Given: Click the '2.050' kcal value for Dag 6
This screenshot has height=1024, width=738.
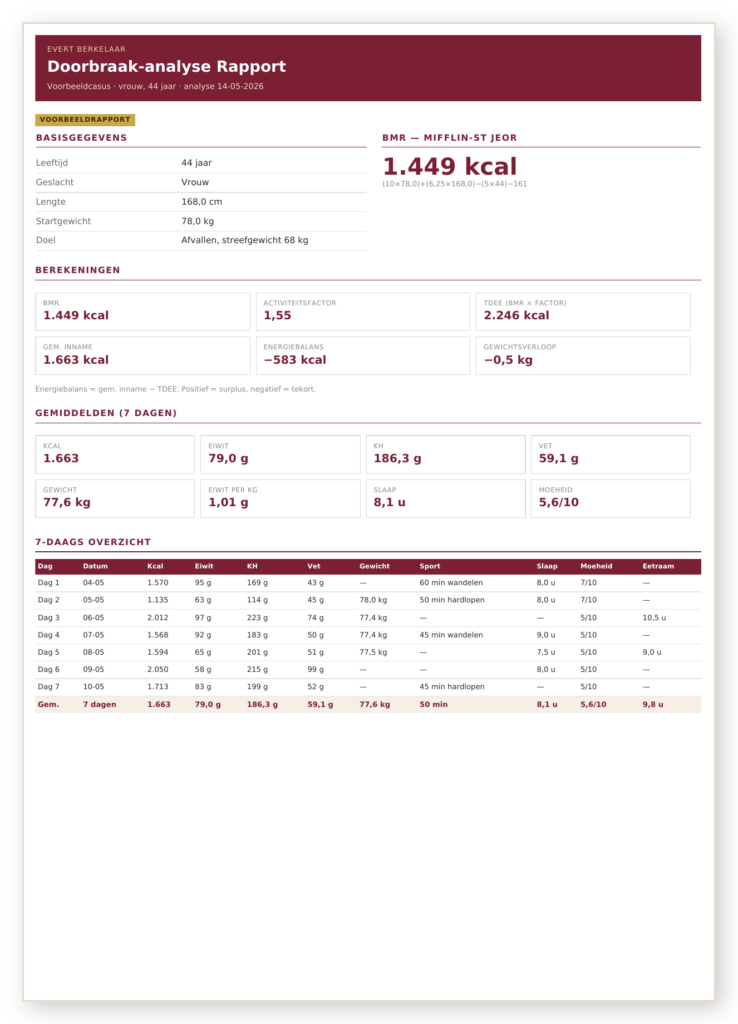Looking at the screenshot, I should coord(157,669).
